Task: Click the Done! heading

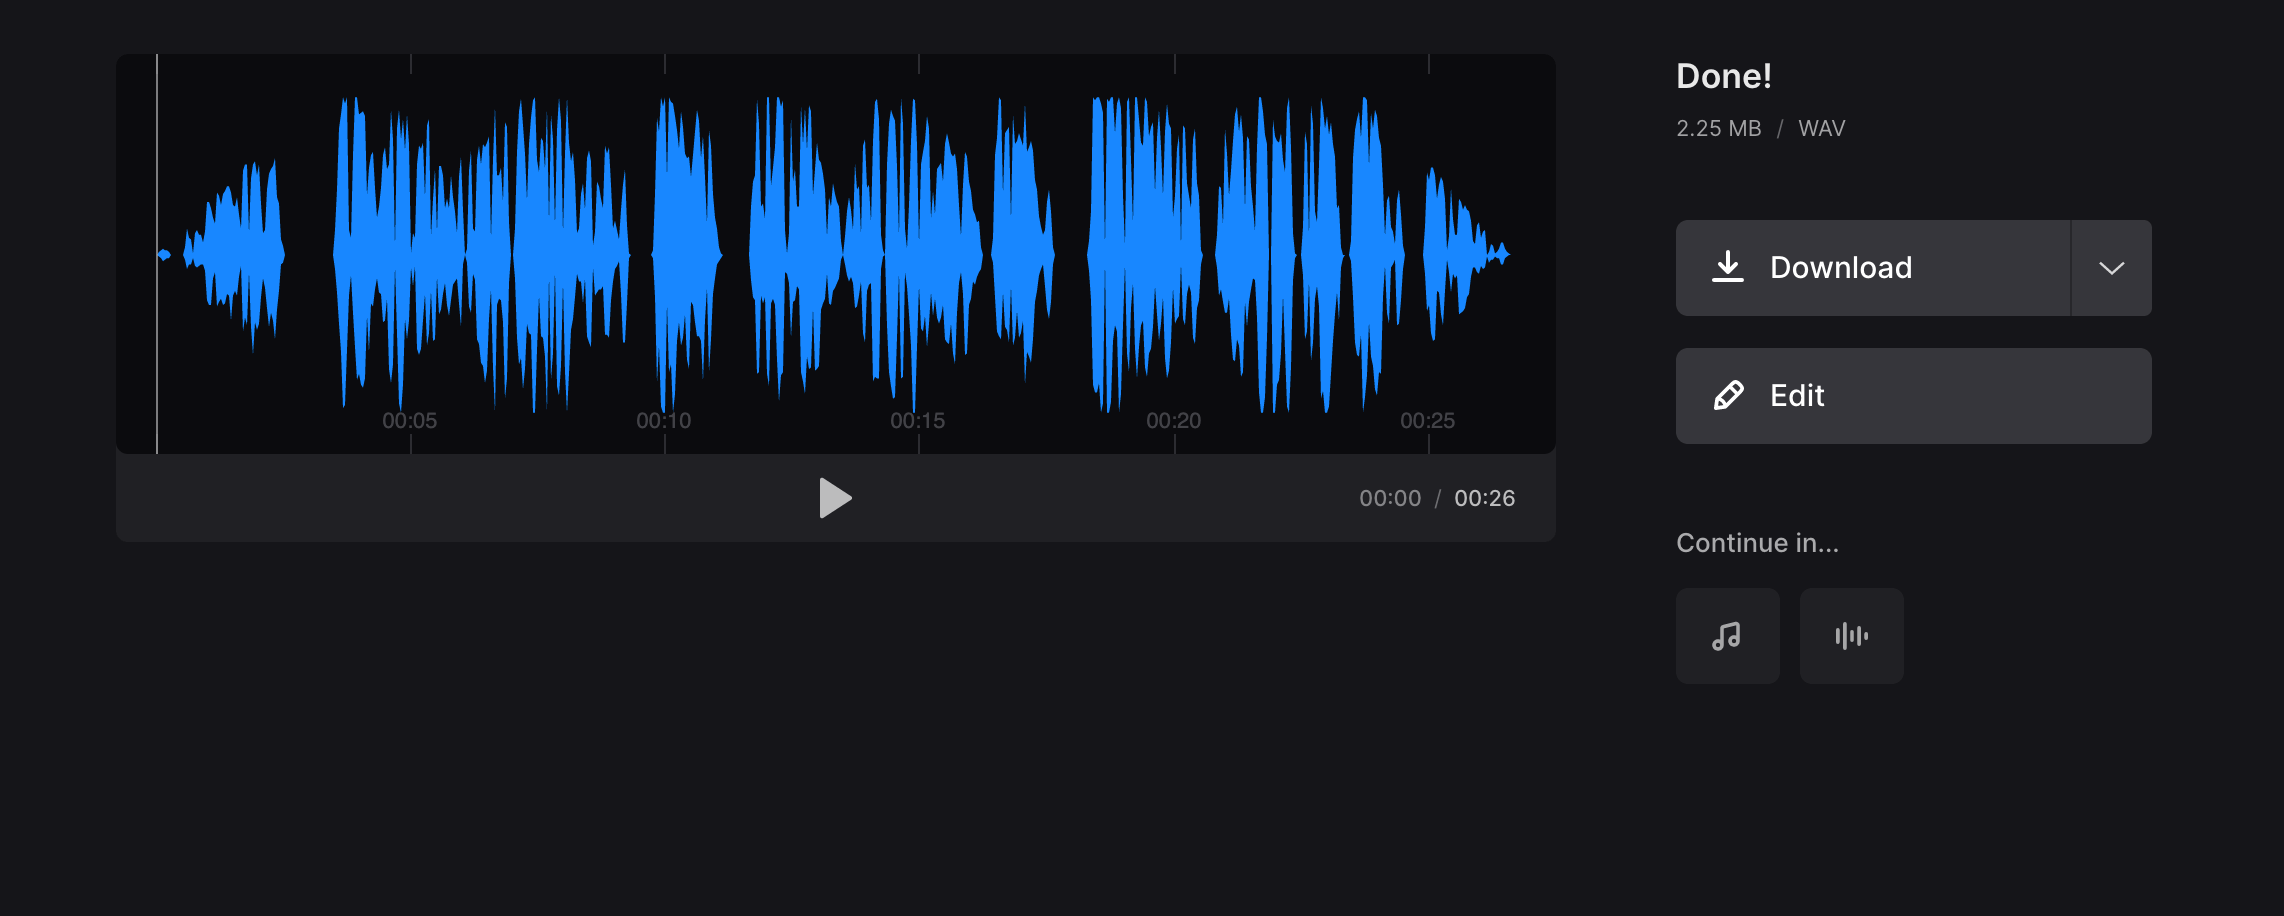Action: point(1723,75)
